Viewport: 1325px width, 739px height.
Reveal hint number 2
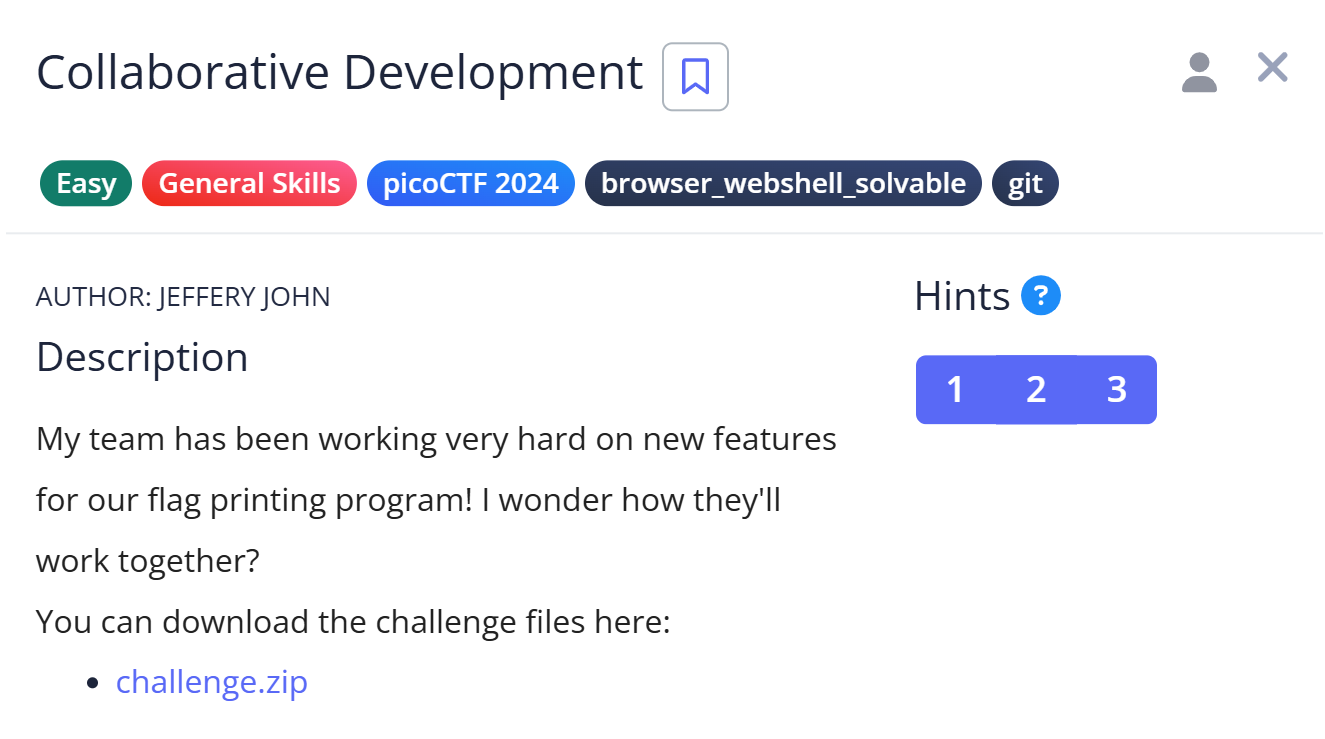[x=1036, y=390]
